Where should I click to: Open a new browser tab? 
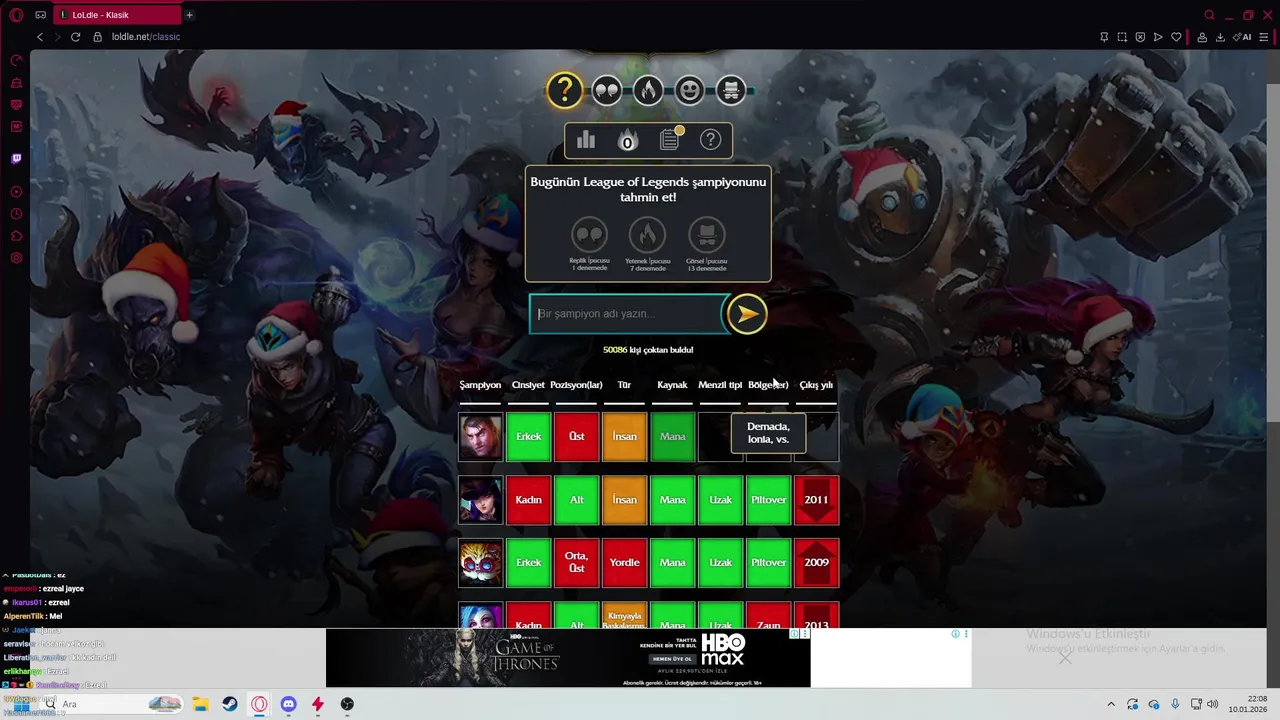point(189,15)
